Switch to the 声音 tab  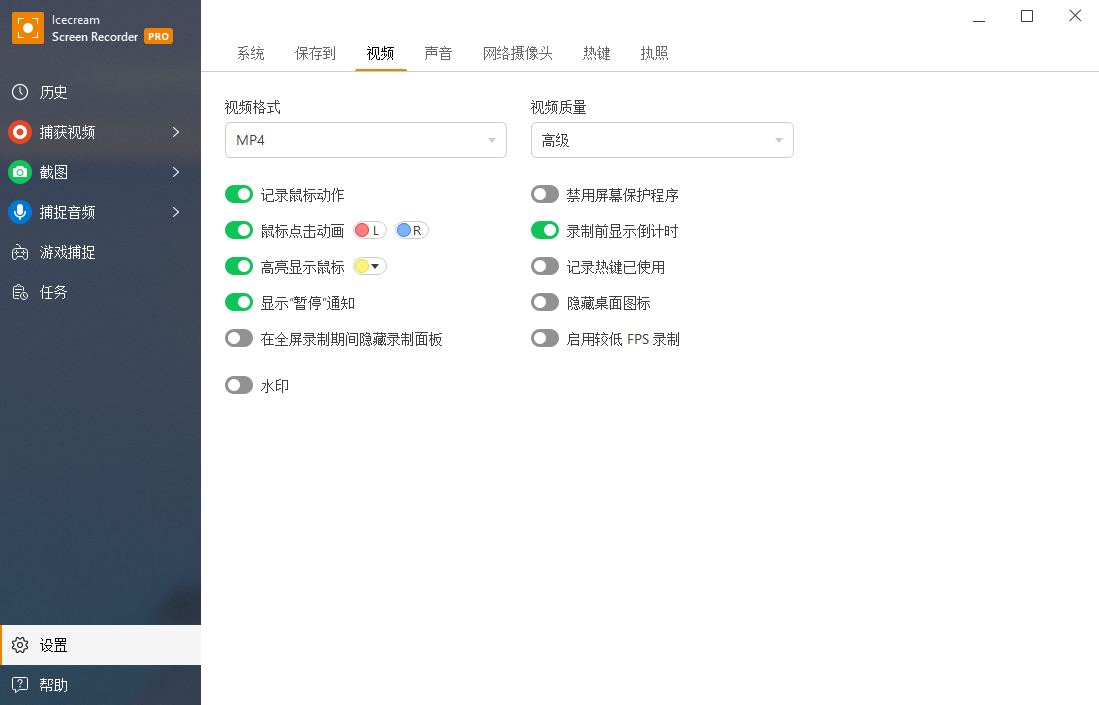tap(438, 53)
